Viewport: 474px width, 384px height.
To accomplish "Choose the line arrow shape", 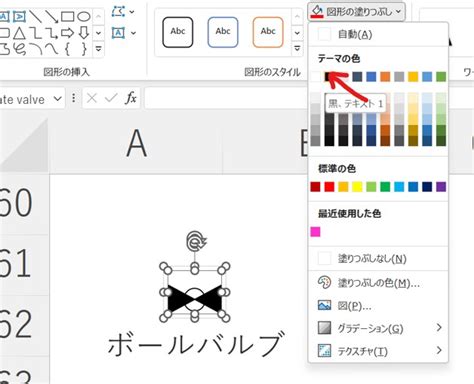I will click(x=51, y=16).
